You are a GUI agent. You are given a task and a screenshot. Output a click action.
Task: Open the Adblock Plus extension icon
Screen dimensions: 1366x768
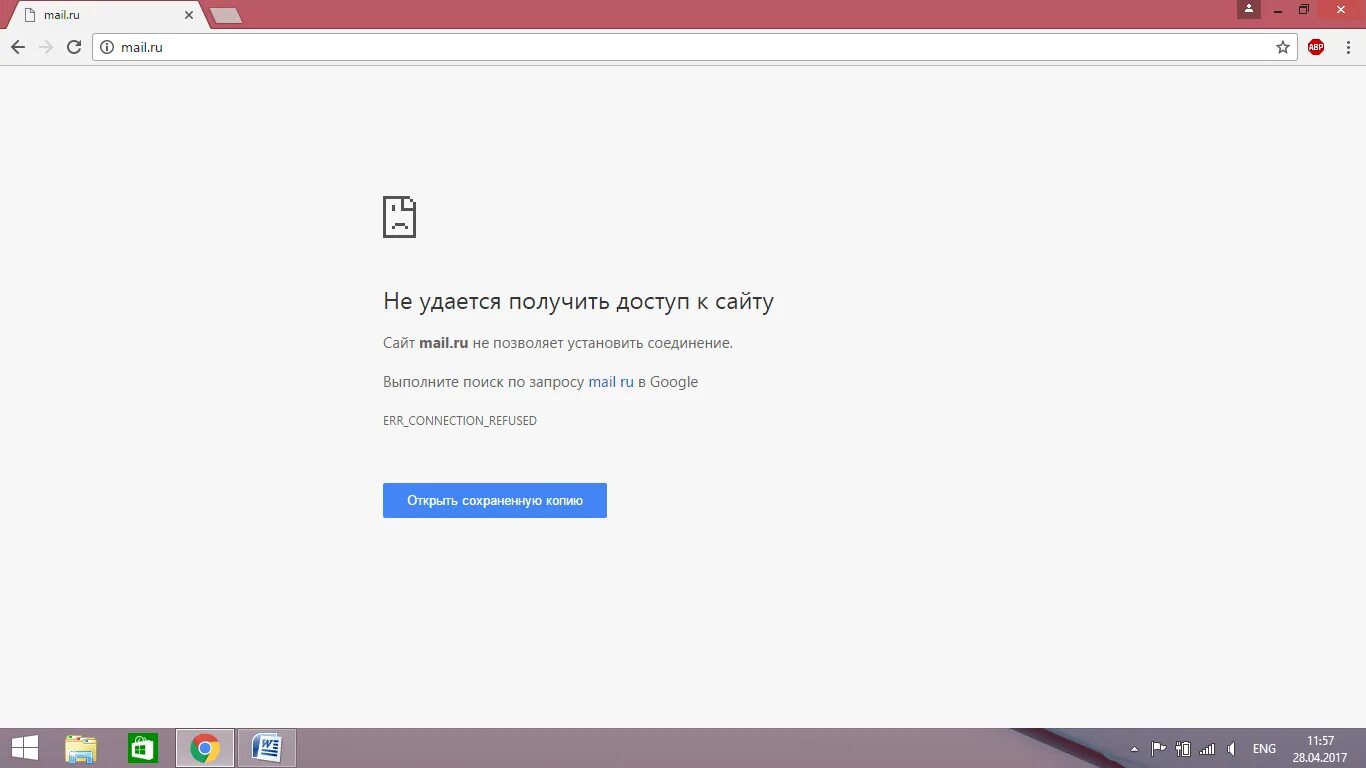click(1316, 47)
